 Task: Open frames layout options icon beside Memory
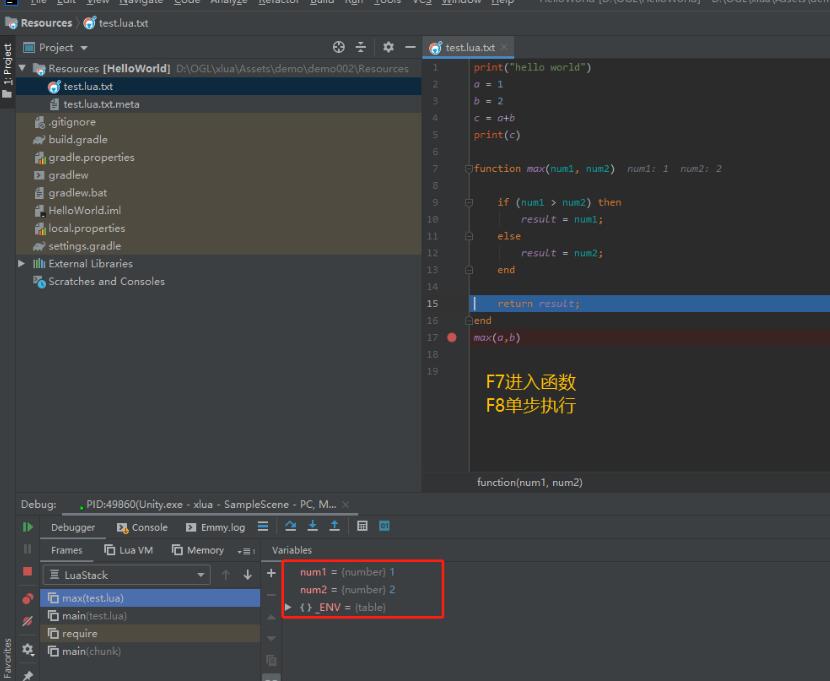pos(246,551)
